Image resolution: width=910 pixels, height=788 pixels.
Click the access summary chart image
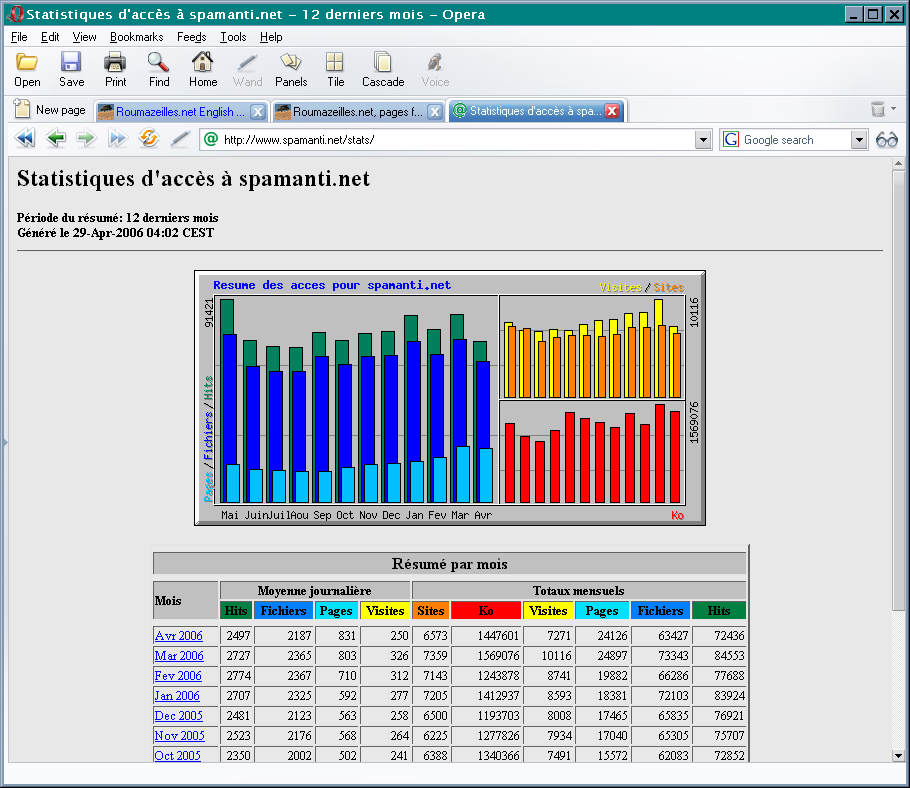click(x=450, y=398)
